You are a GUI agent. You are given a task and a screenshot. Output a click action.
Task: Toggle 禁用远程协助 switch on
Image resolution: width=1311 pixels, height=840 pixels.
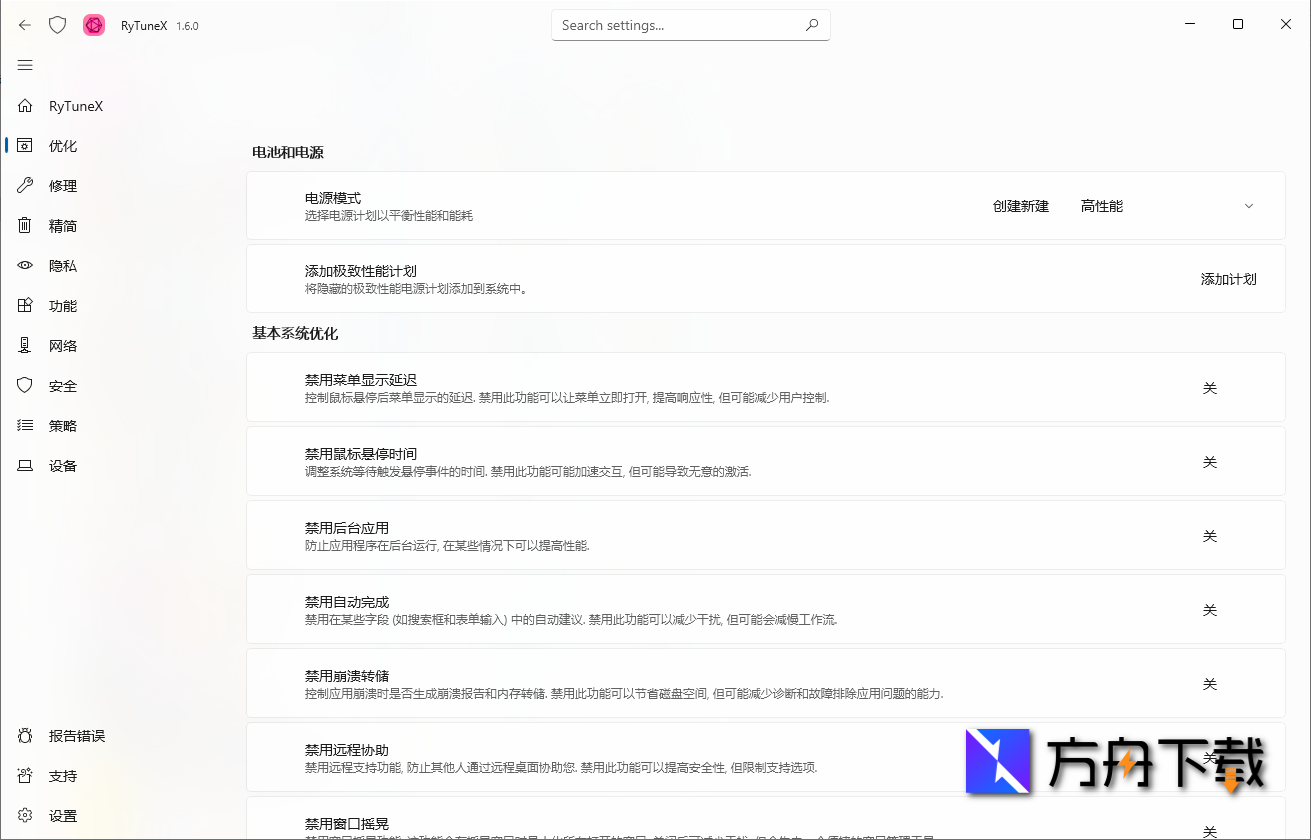tap(1210, 757)
